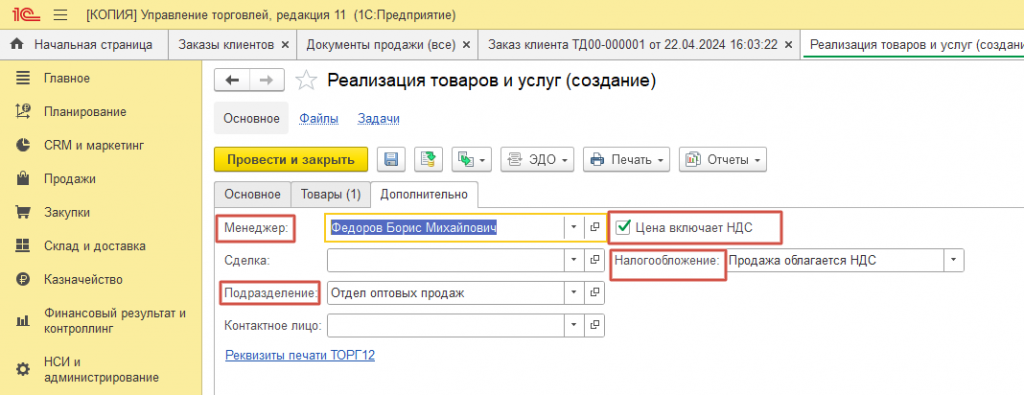The image size is (1024, 395).
Task: Open the Подразделение value card icon
Action: click(594, 292)
